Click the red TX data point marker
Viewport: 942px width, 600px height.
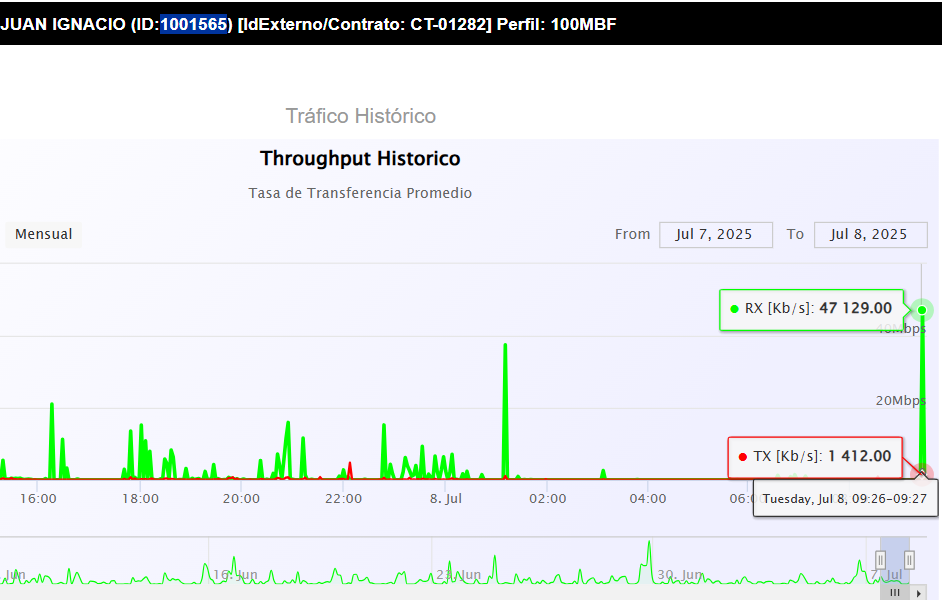coord(924,473)
